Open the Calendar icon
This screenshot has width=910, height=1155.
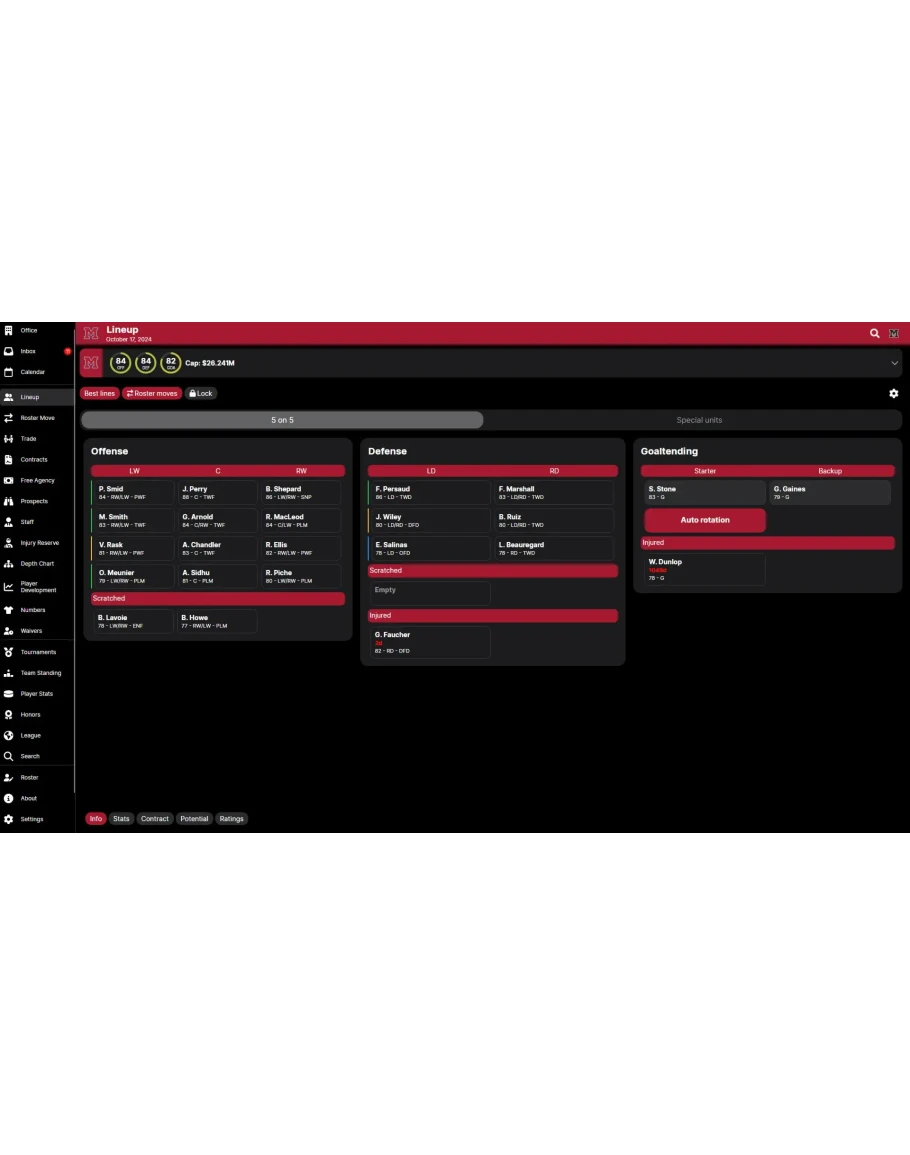9,372
